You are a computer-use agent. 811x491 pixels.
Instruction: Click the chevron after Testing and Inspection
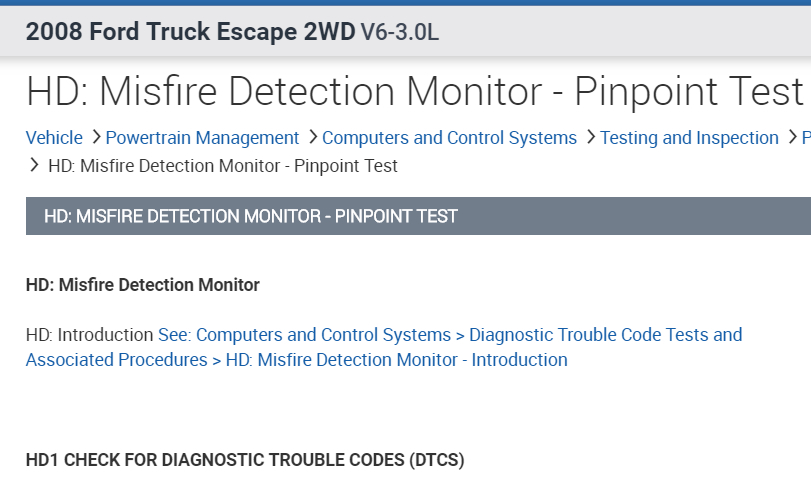coord(791,138)
